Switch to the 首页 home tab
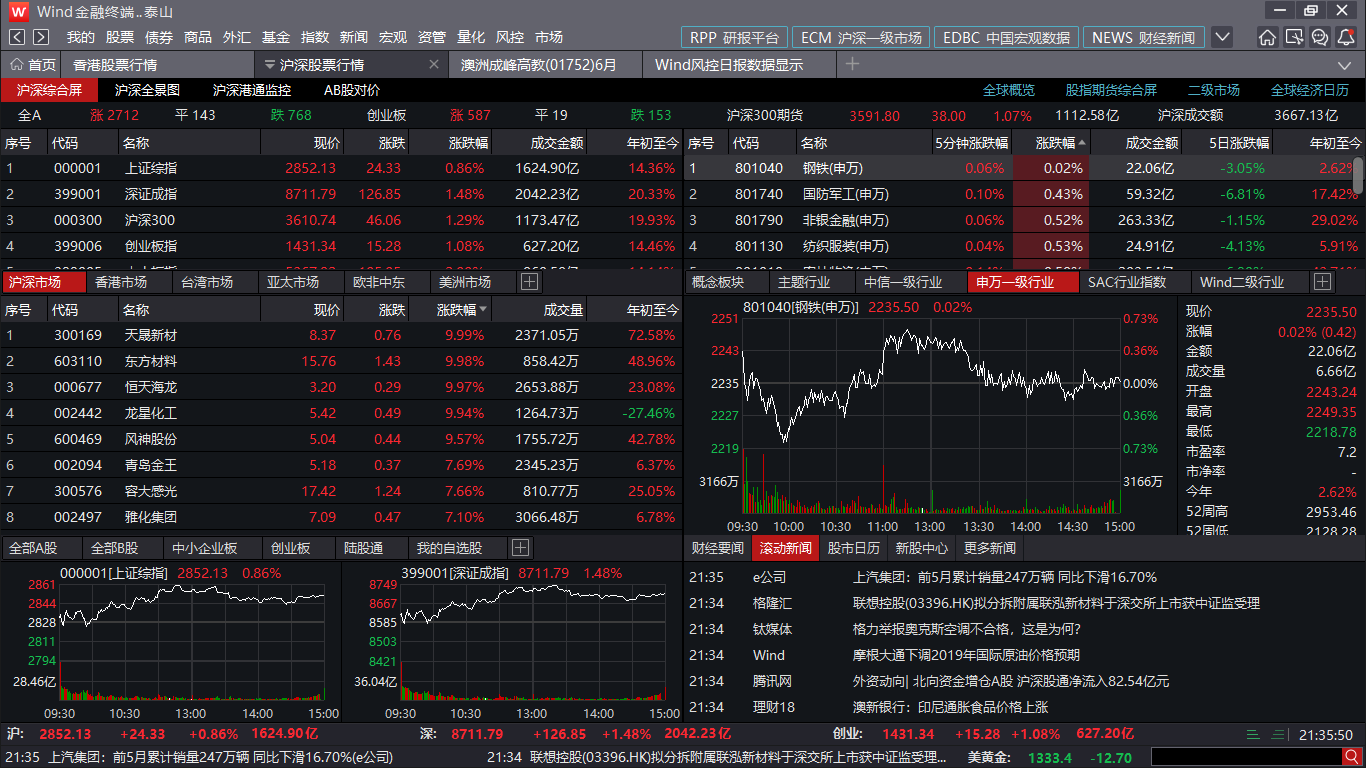Image resolution: width=1366 pixels, height=768 pixels. point(33,64)
